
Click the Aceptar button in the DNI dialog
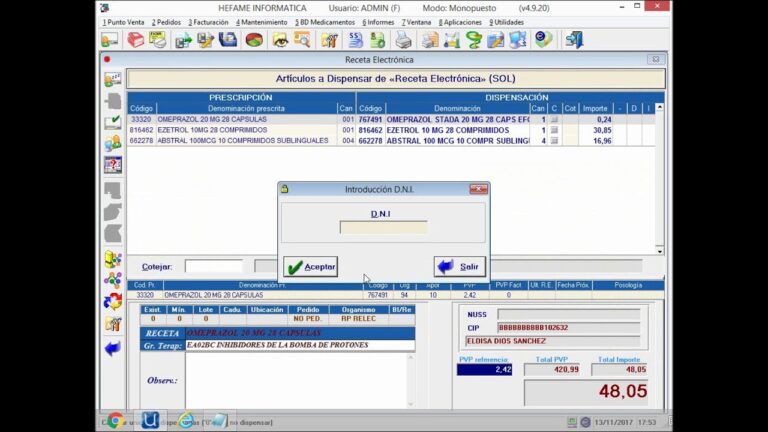(x=311, y=267)
